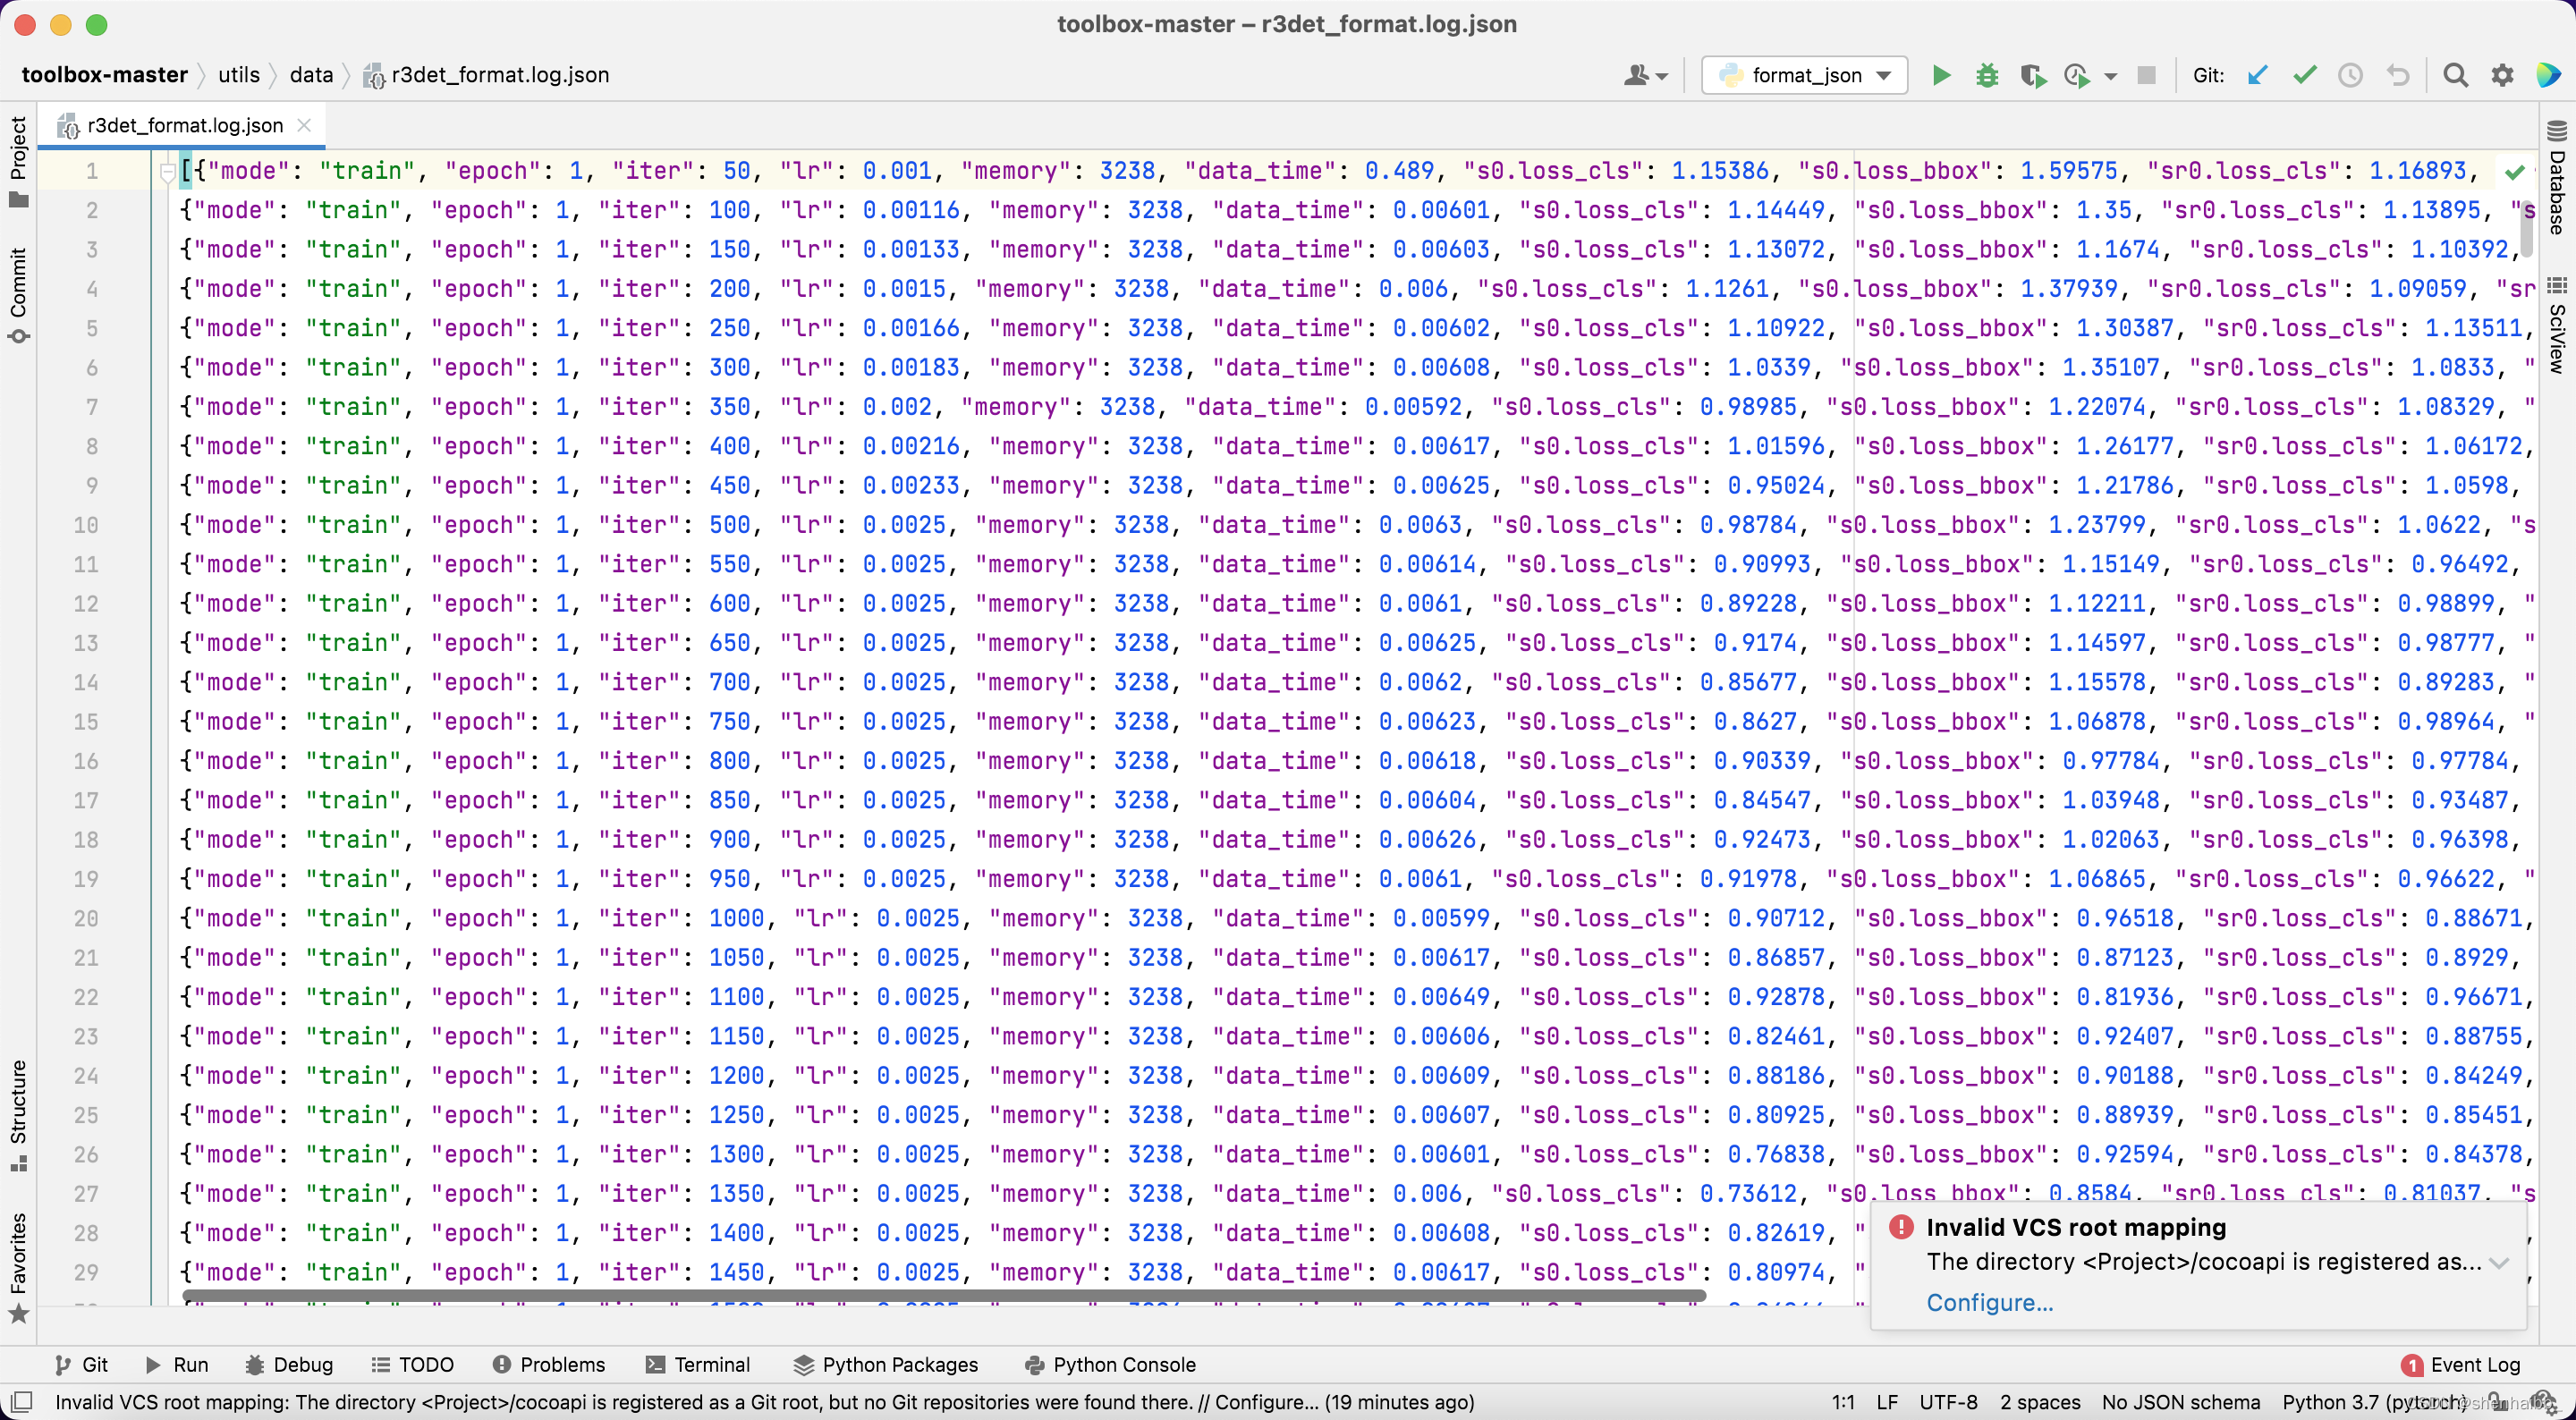
Task: Open the user account dropdown
Action: [1645, 75]
